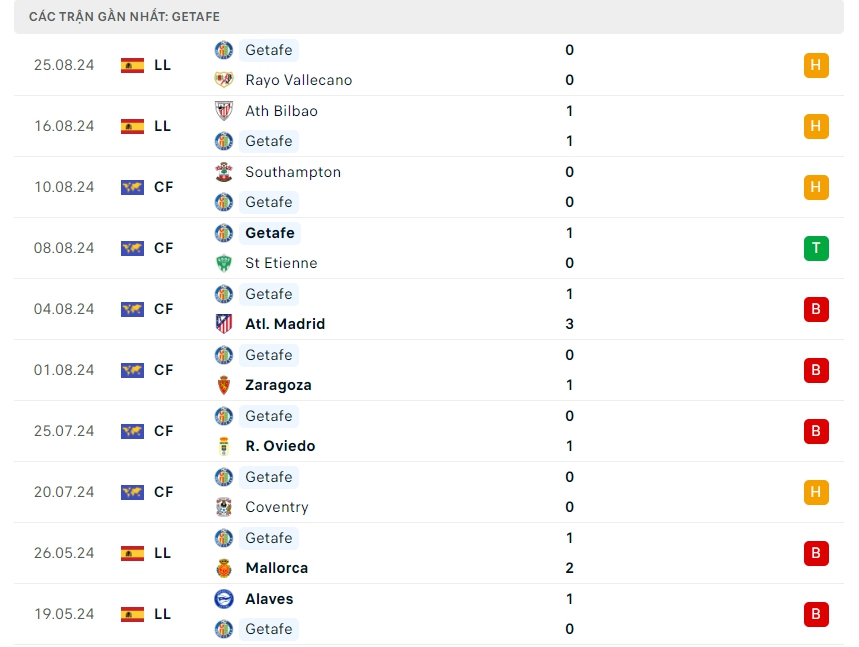Select the St Etienne team name
Image resolution: width=859 pixels, height=647 pixels.
click(x=281, y=263)
